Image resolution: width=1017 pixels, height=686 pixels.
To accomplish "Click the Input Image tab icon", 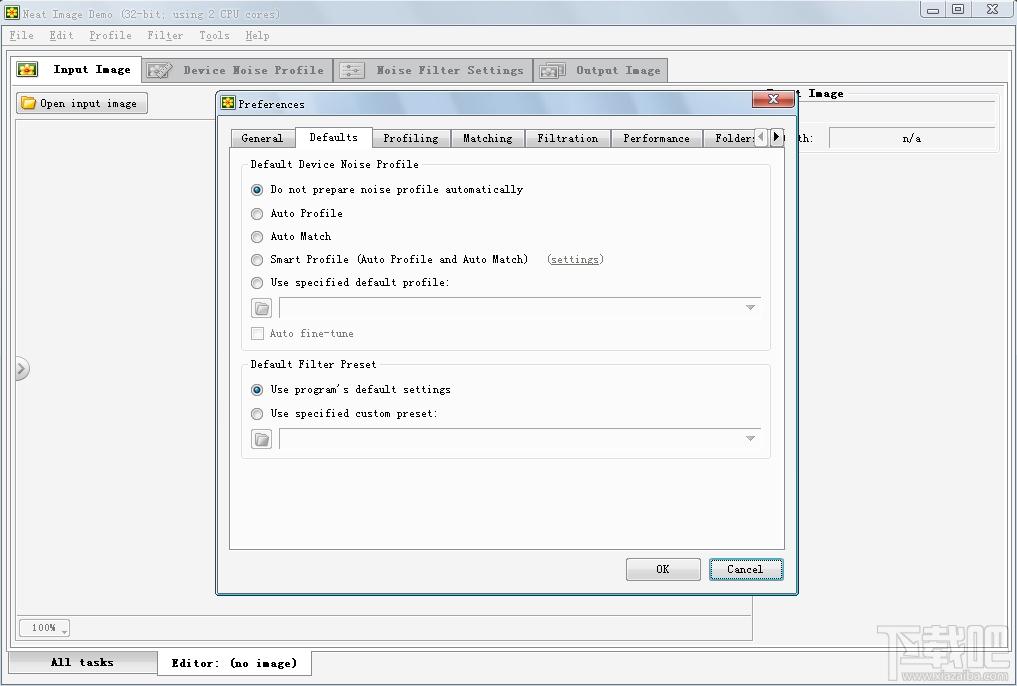I will (27, 69).
